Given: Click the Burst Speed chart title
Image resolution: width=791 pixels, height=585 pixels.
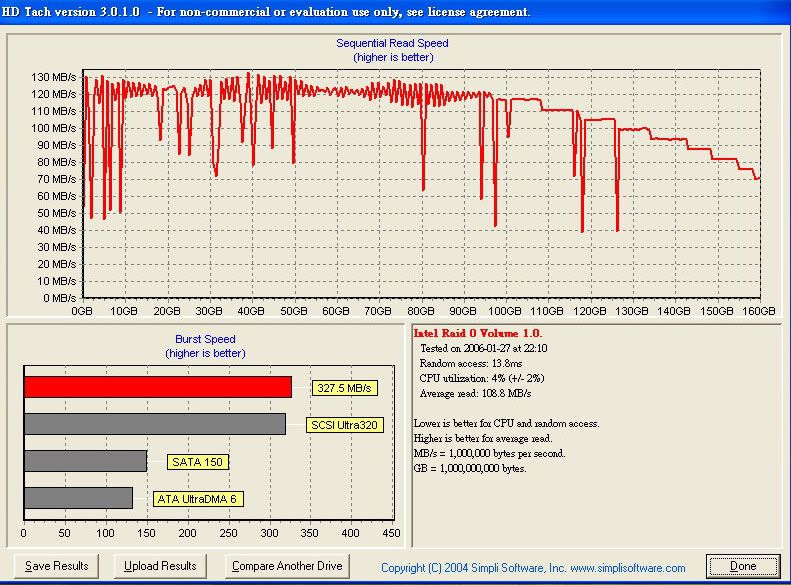Looking at the screenshot, I should pos(205,339).
